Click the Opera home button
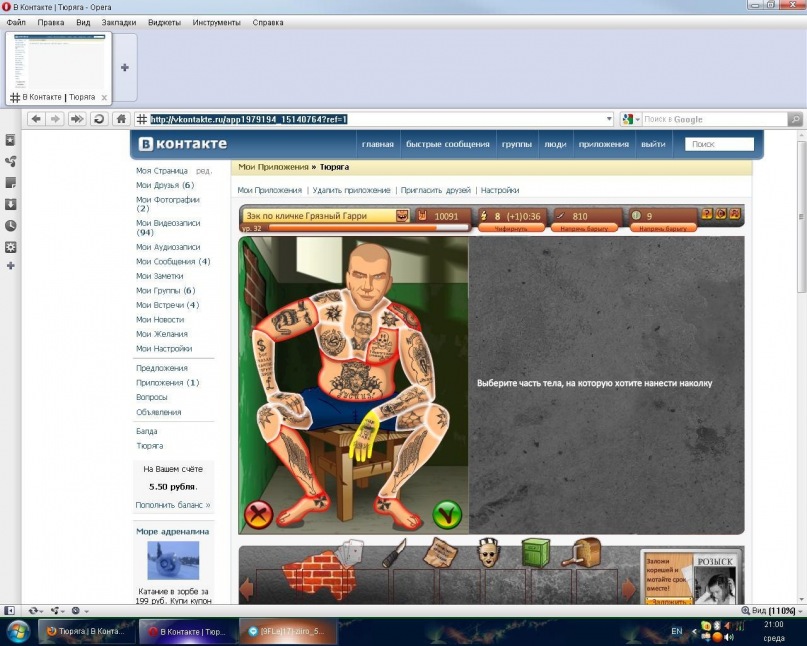The height and width of the screenshot is (646, 807). [121, 119]
